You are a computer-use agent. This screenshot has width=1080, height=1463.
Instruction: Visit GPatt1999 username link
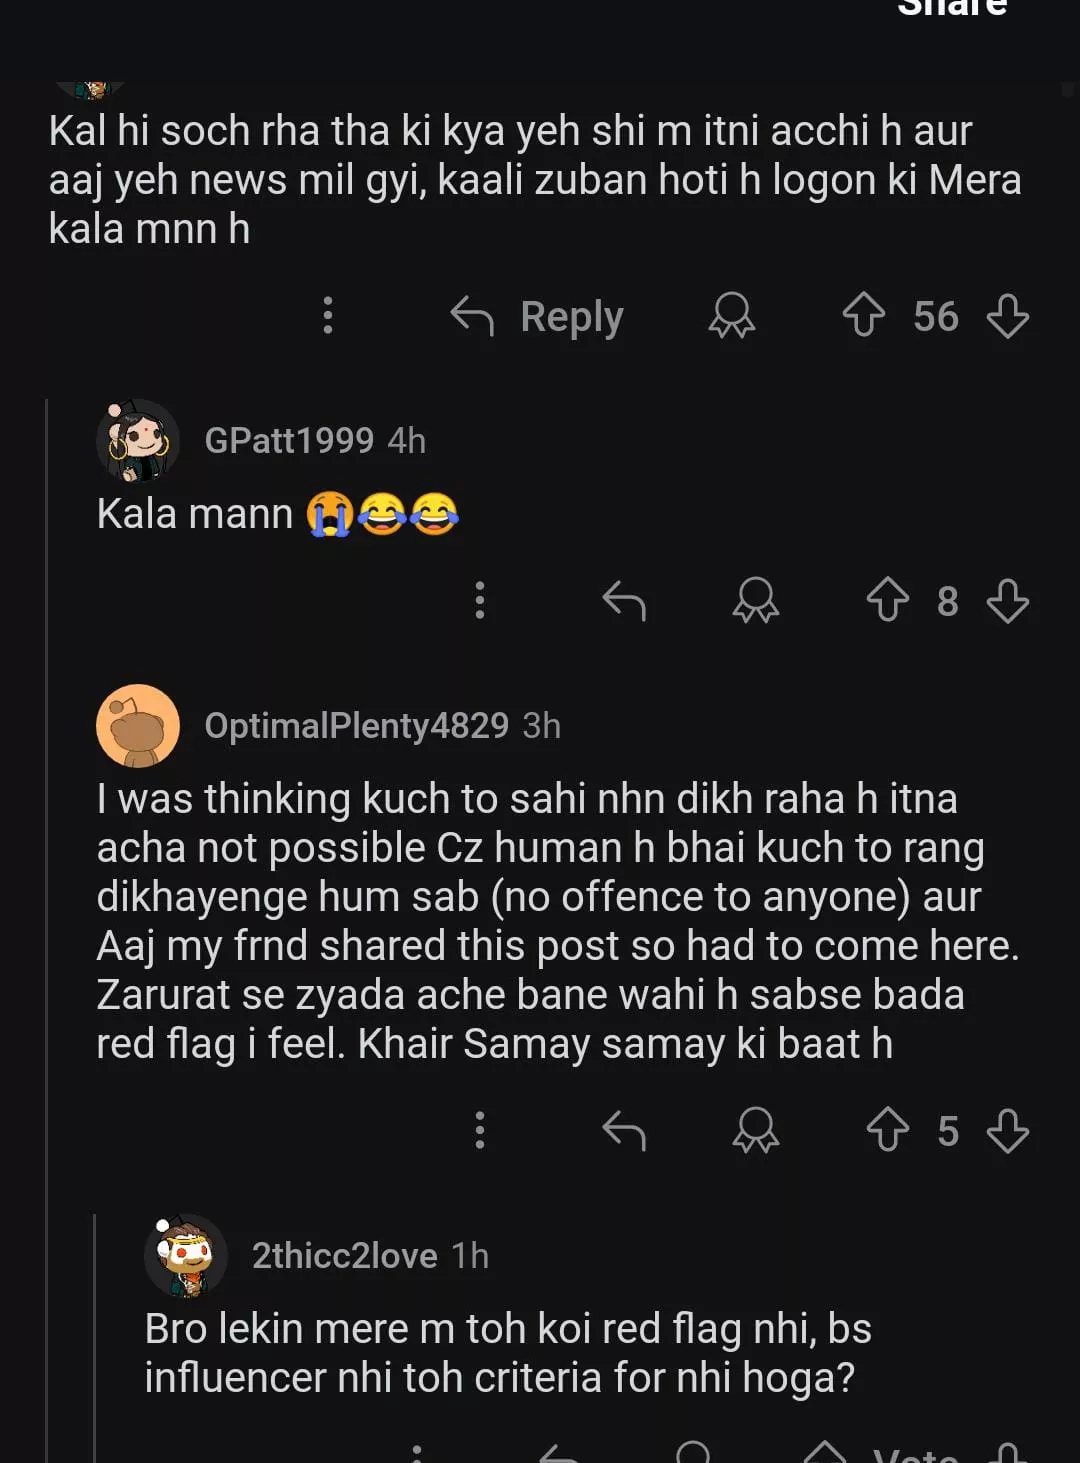click(x=289, y=441)
